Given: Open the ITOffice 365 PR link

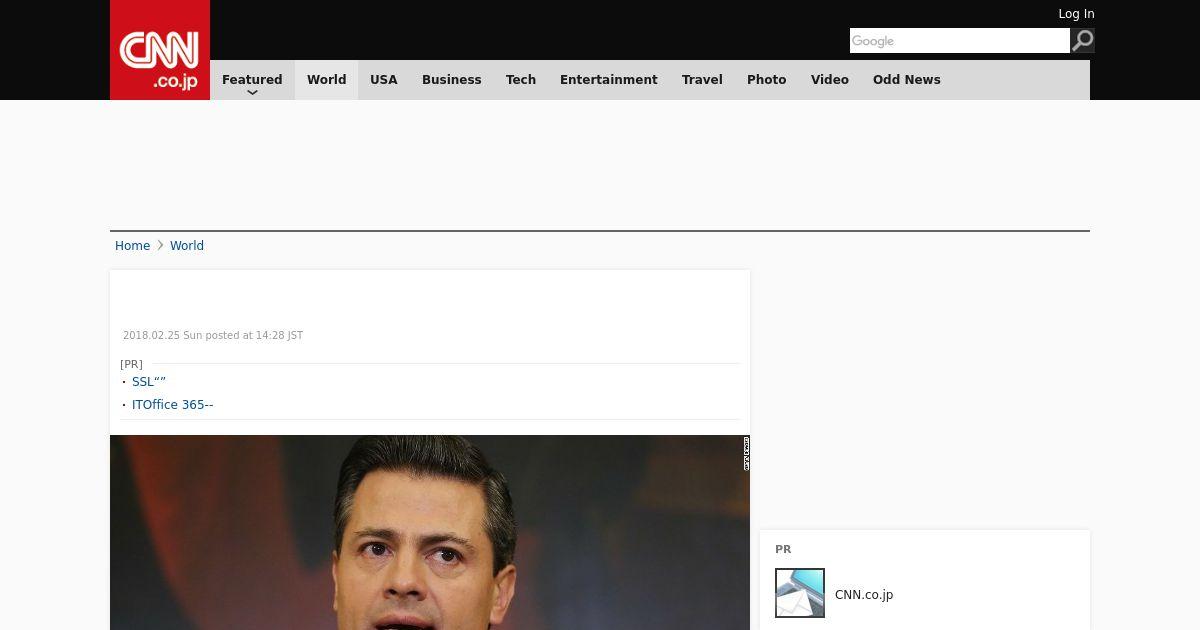Looking at the screenshot, I should [x=173, y=405].
